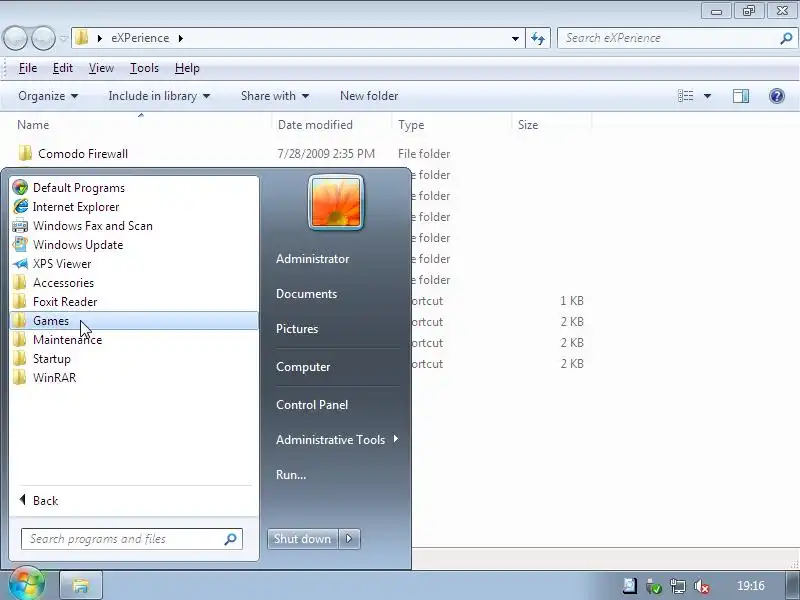Open the Share with dropdown
Image resolution: width=800 pixels, height=600 pixels.
tap(275, 96)
